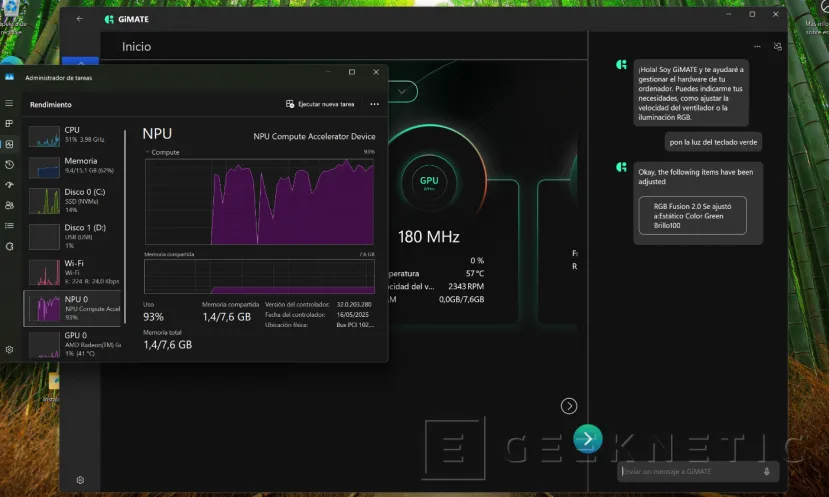Click the driver date 16/05/2025
Screen dimensions: 829x497
click(x=353, y=315)
